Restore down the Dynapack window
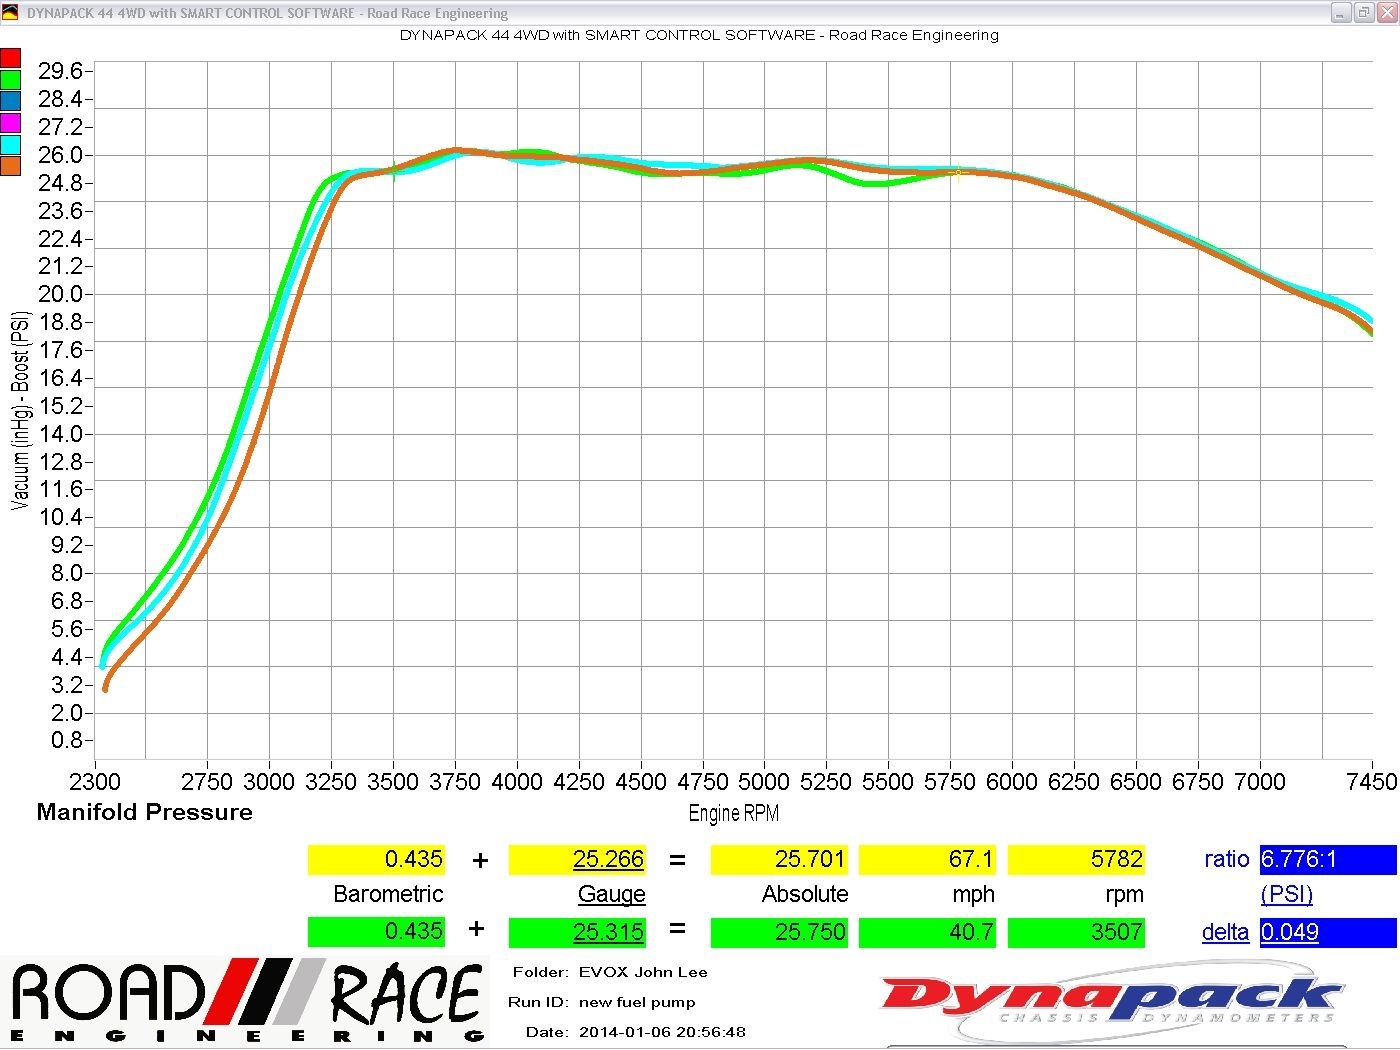 point(1364,13)
